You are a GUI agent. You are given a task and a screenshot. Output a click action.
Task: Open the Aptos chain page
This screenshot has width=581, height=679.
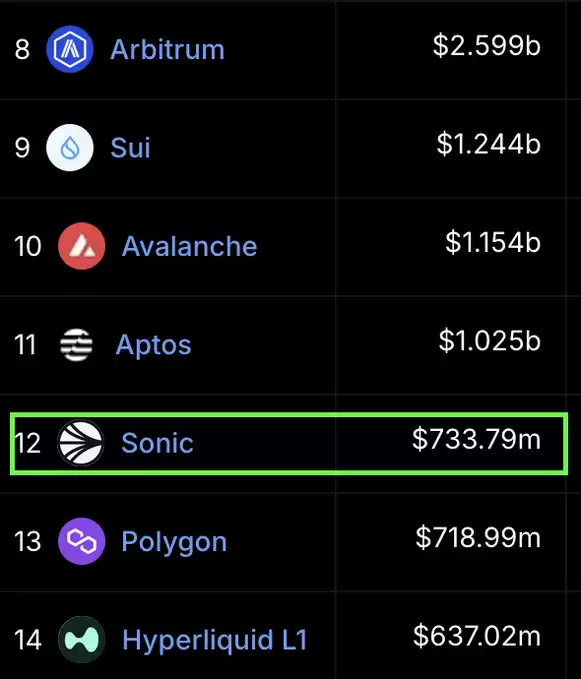pos(153,345)
